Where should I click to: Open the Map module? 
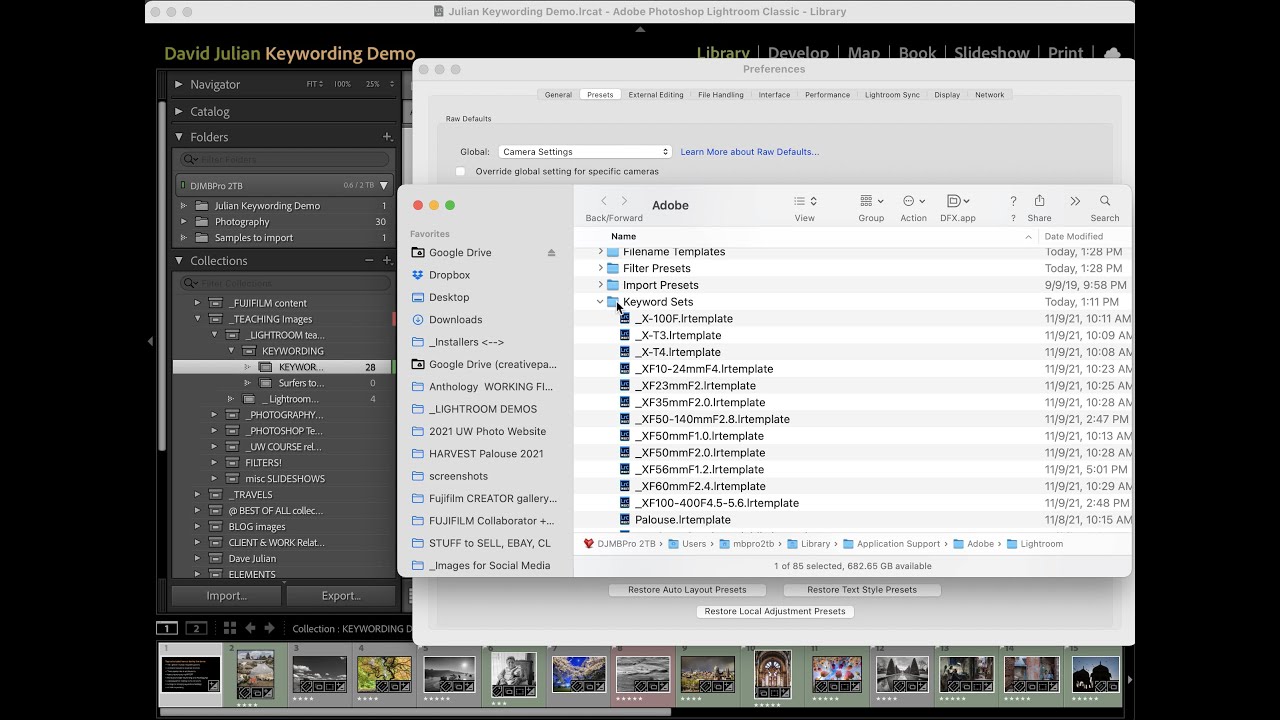(x=864, y=53)
